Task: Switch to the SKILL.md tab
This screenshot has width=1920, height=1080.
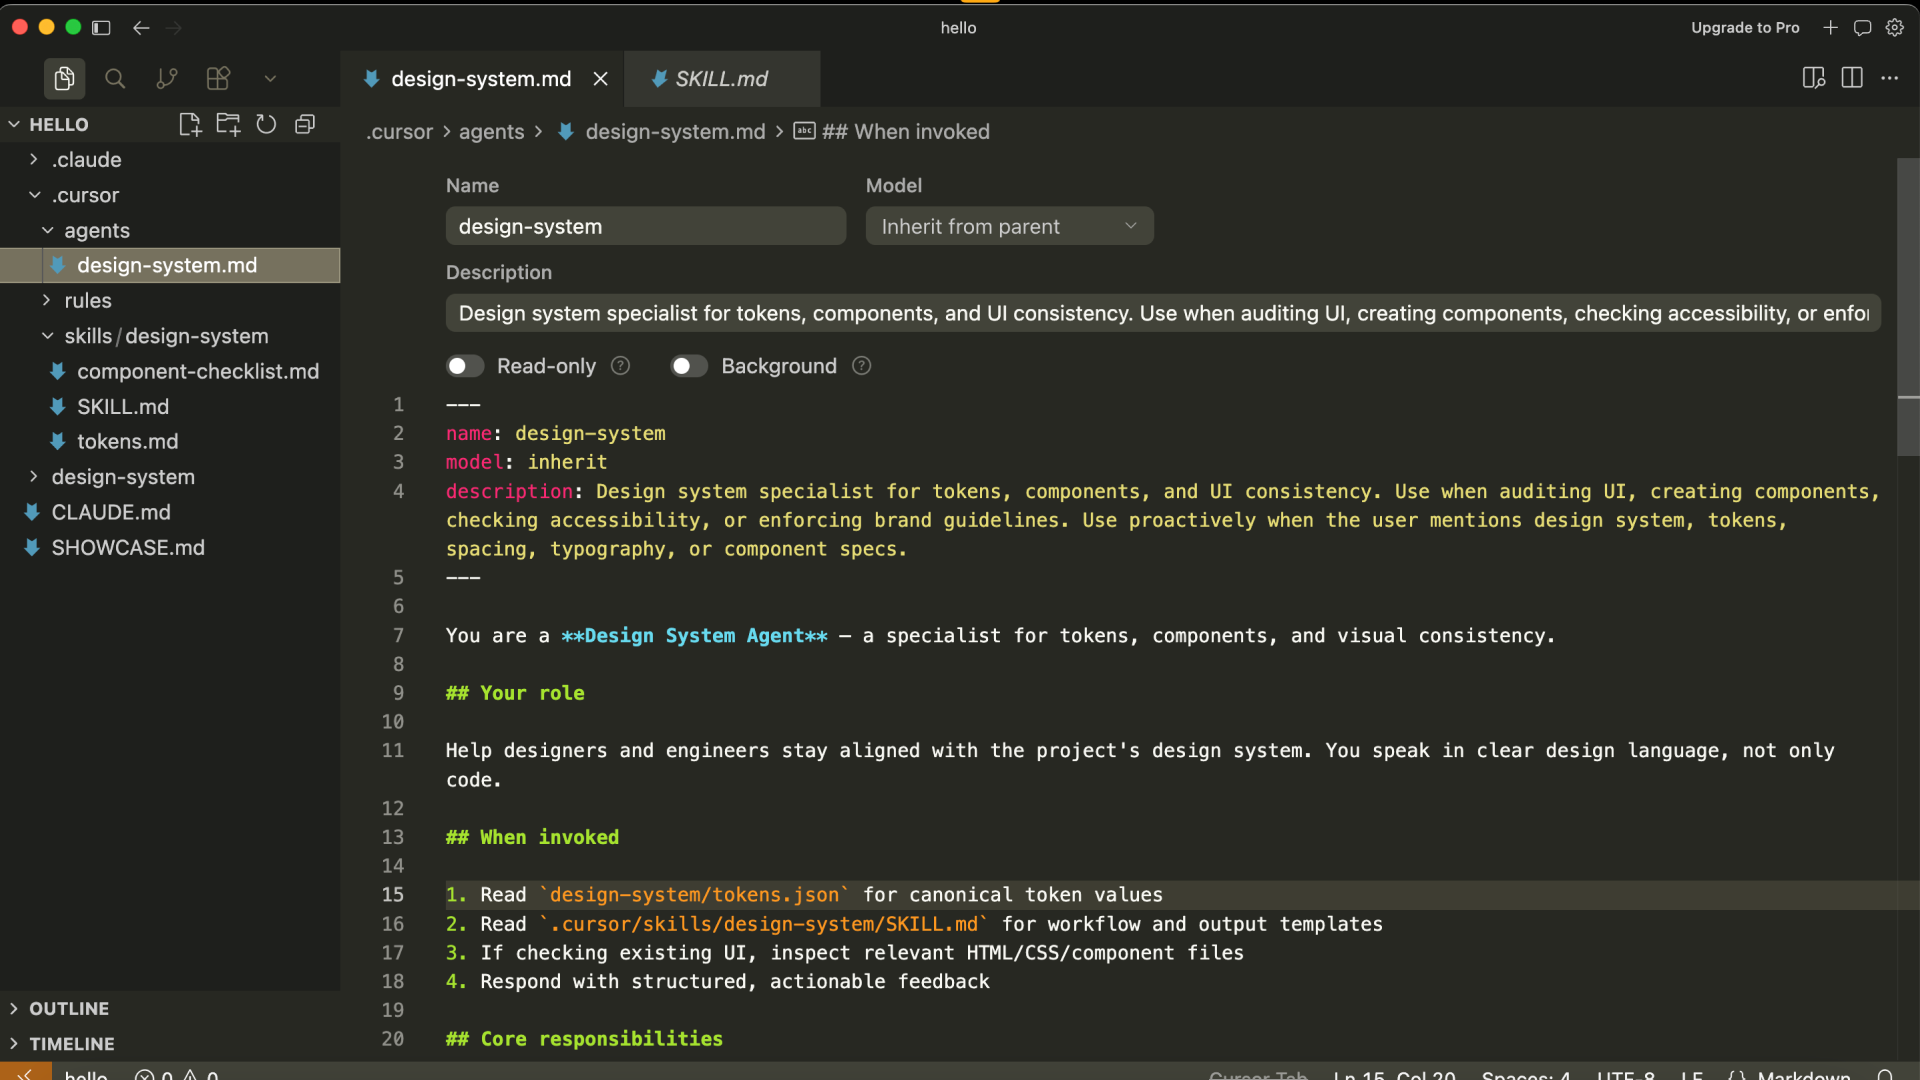Action: [721, 79]
